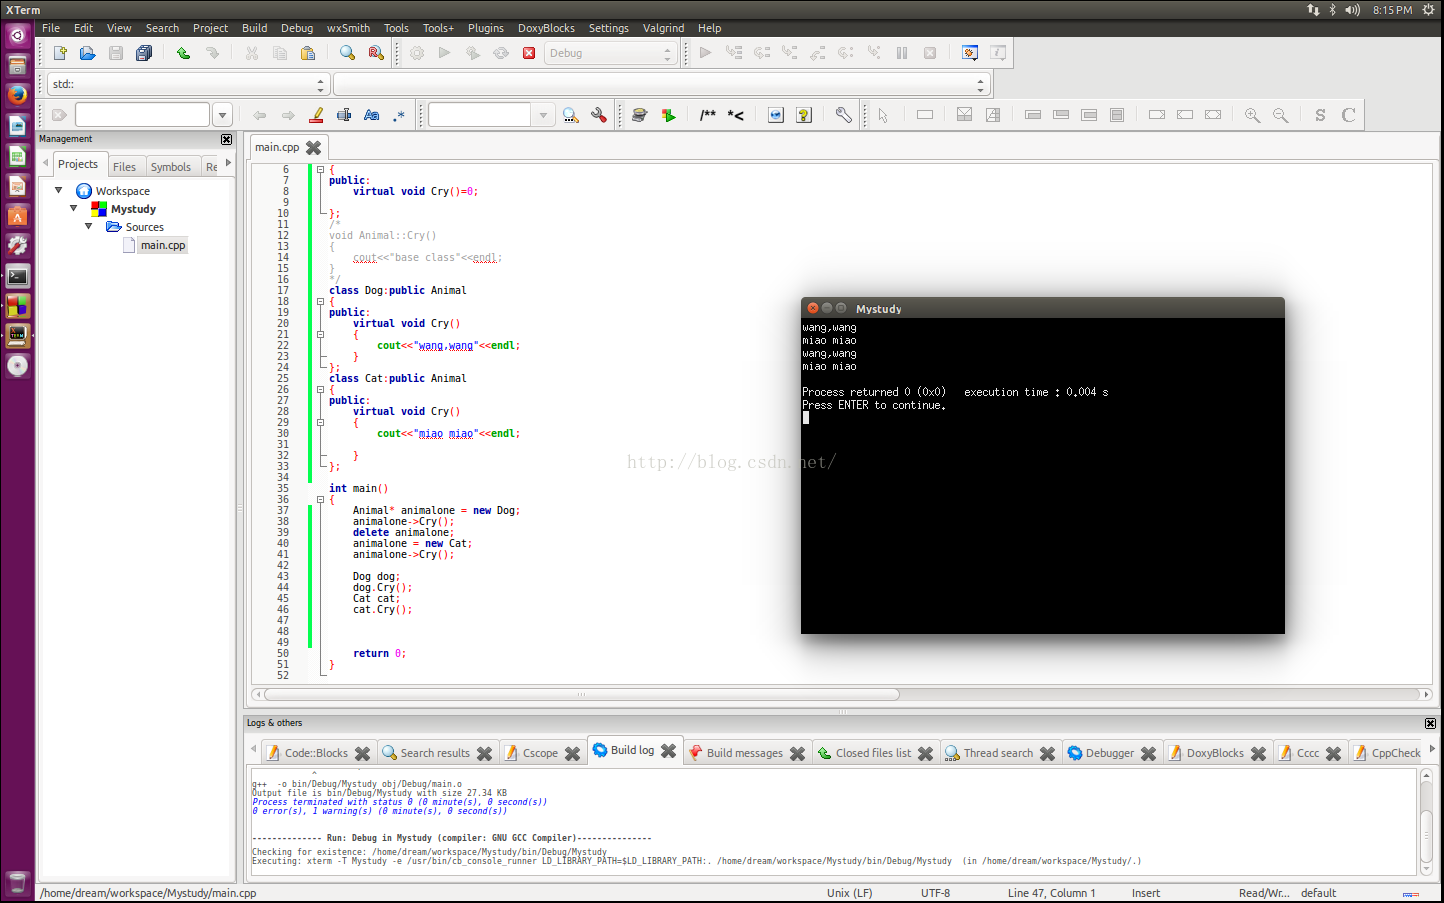Collapse the Sources folder node
This screenshot has width=1444, height=903.
(88, 226)
